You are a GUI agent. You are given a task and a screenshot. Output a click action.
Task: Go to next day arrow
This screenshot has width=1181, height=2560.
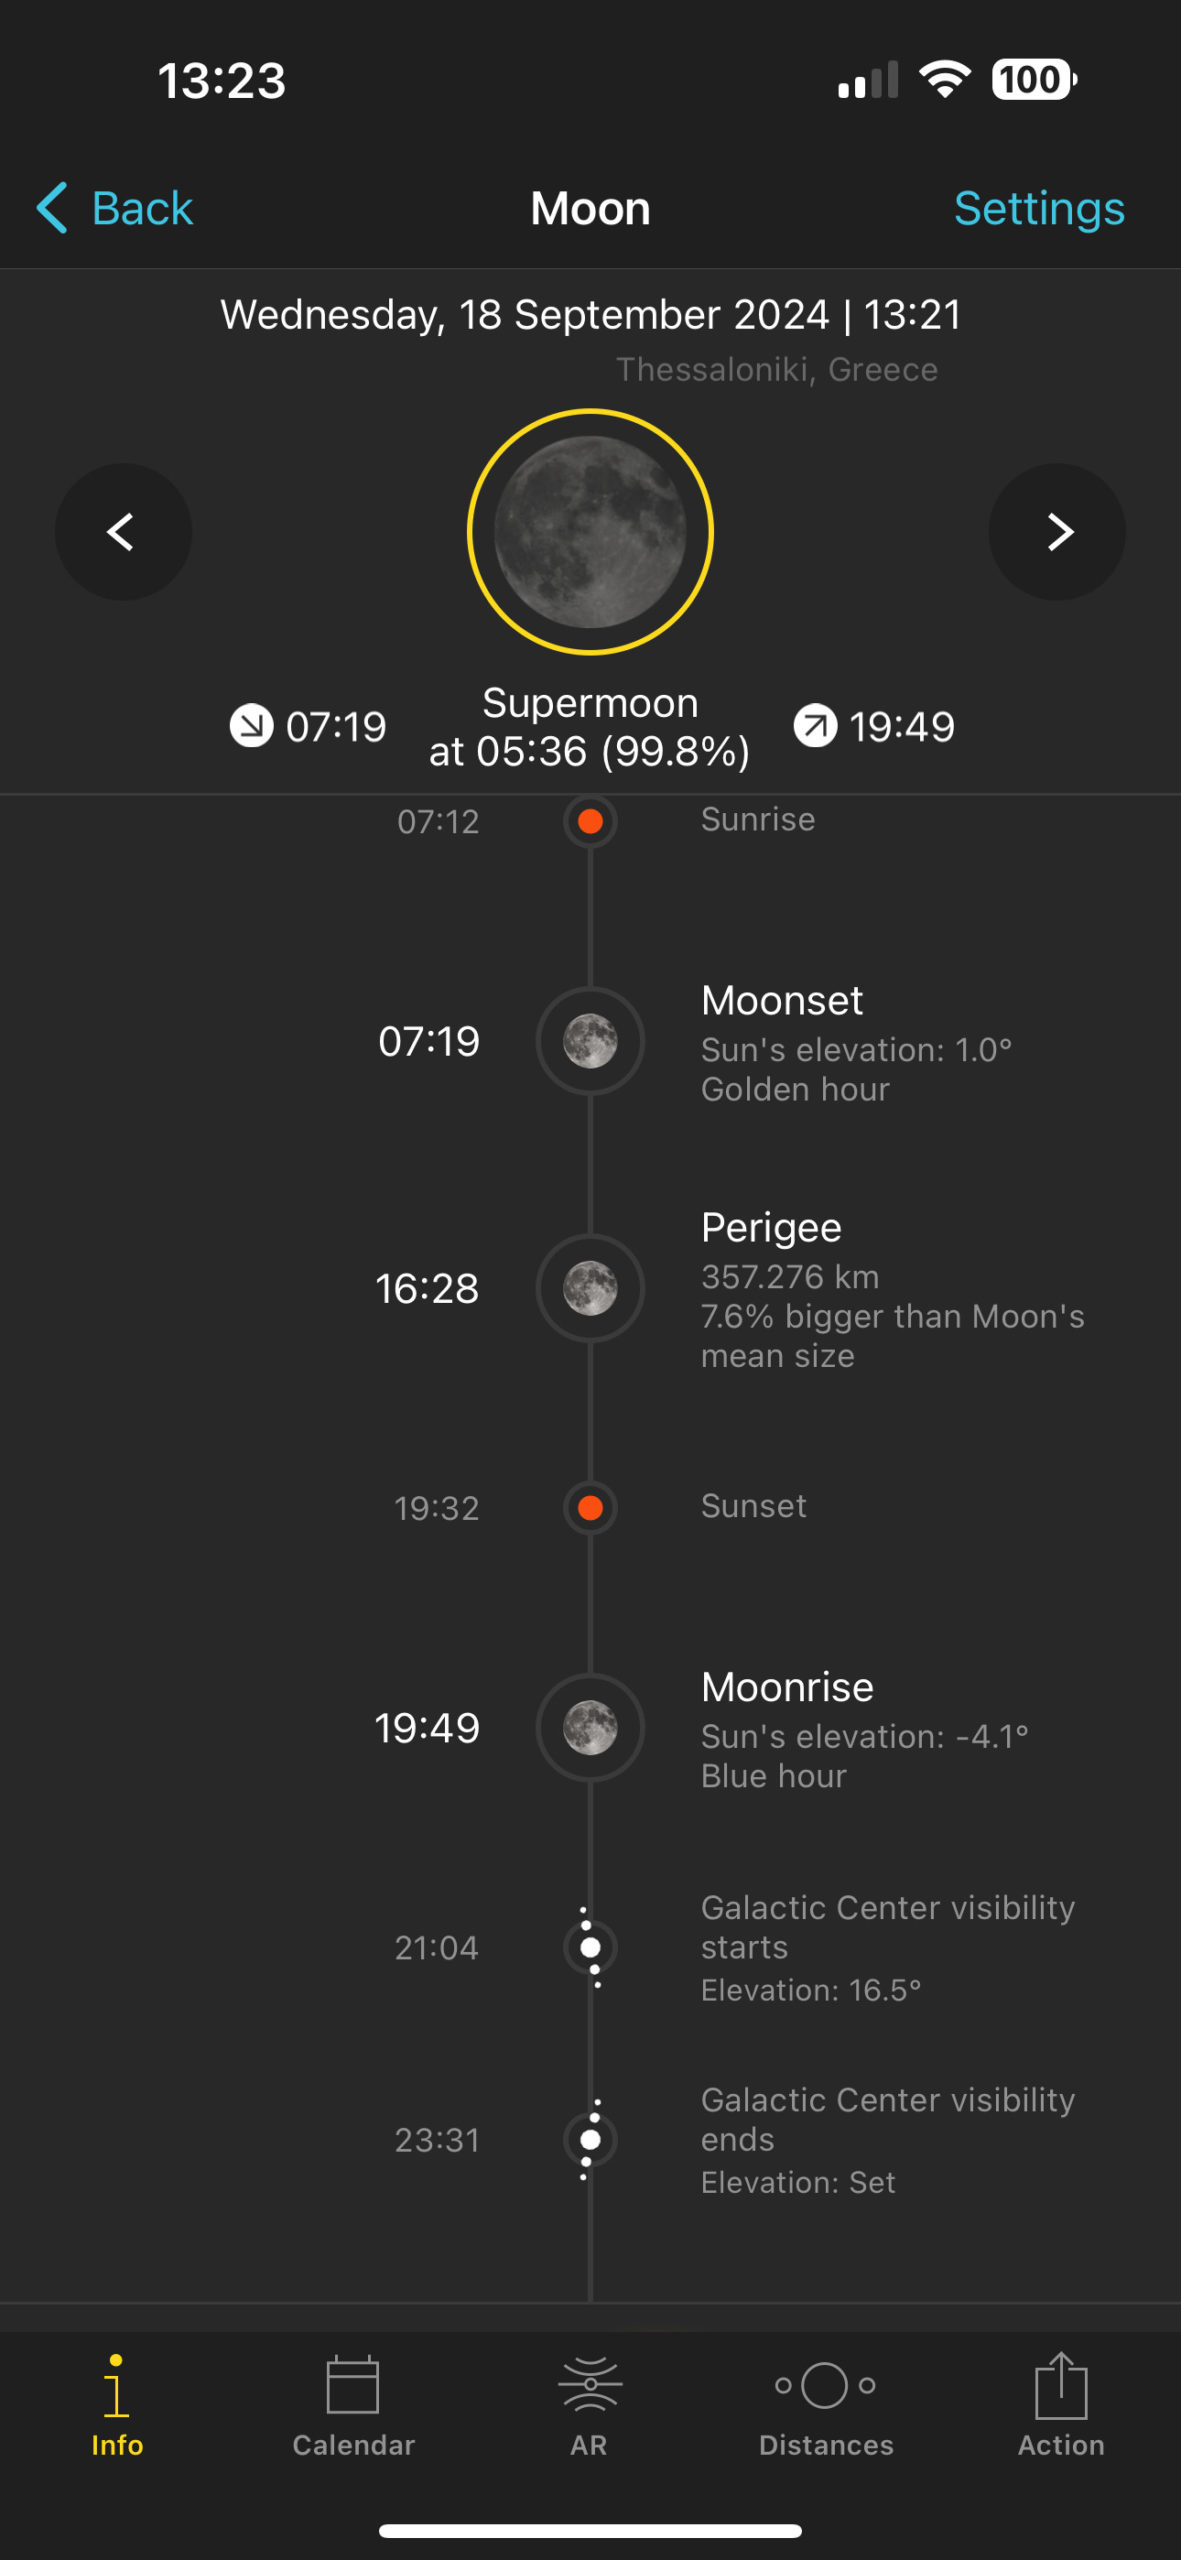pyautogui.click(x=1057, y=532)
